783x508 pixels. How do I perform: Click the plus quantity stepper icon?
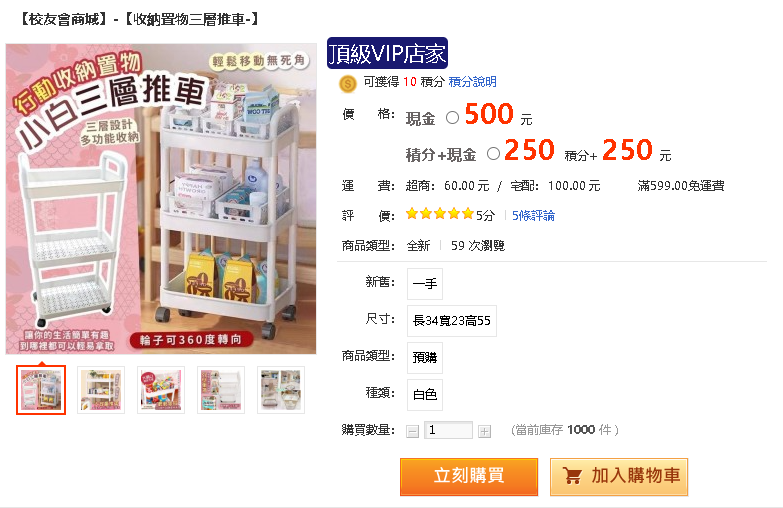pyautogui.click(x=484, y=431)
